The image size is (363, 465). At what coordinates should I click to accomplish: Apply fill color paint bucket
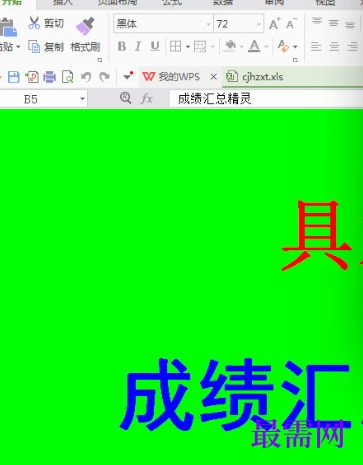[x=230, y=46]
